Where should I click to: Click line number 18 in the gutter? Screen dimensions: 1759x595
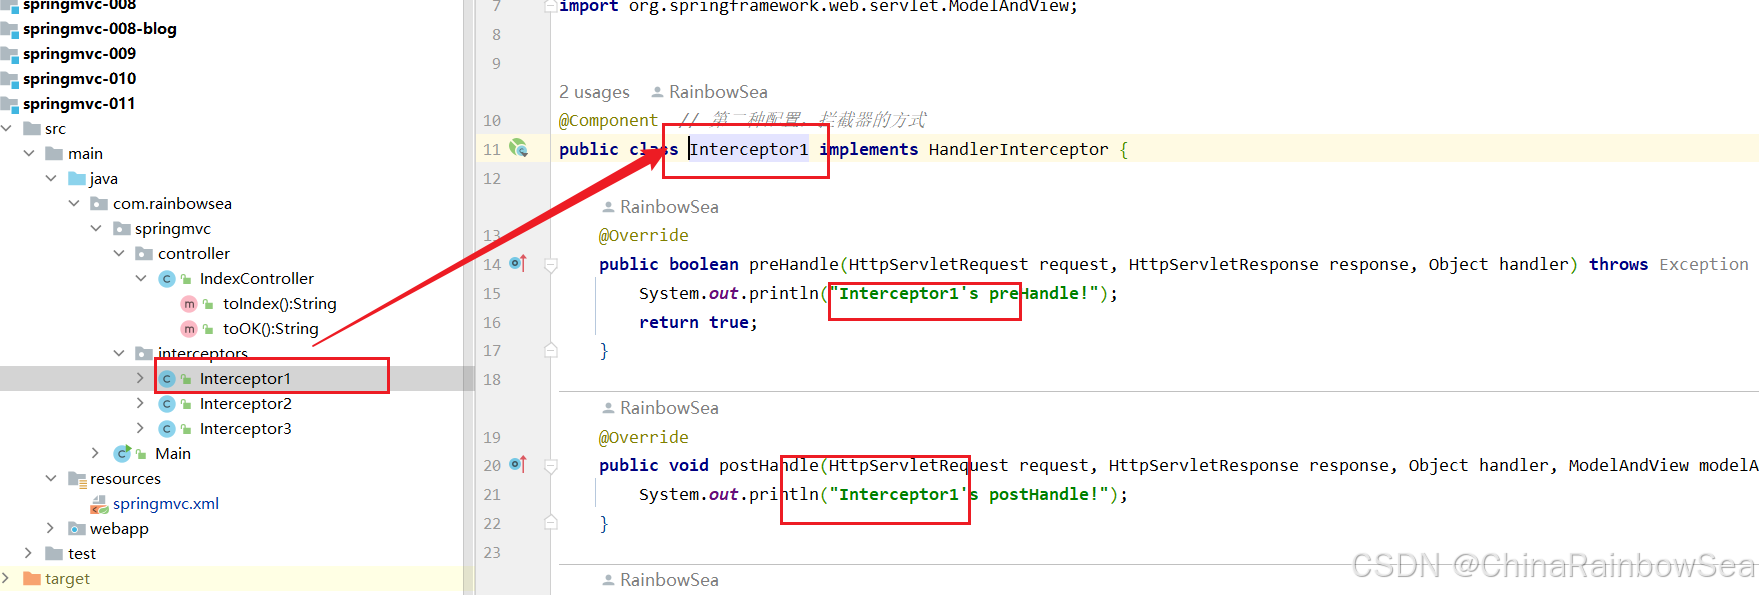[x=491, y=380]
